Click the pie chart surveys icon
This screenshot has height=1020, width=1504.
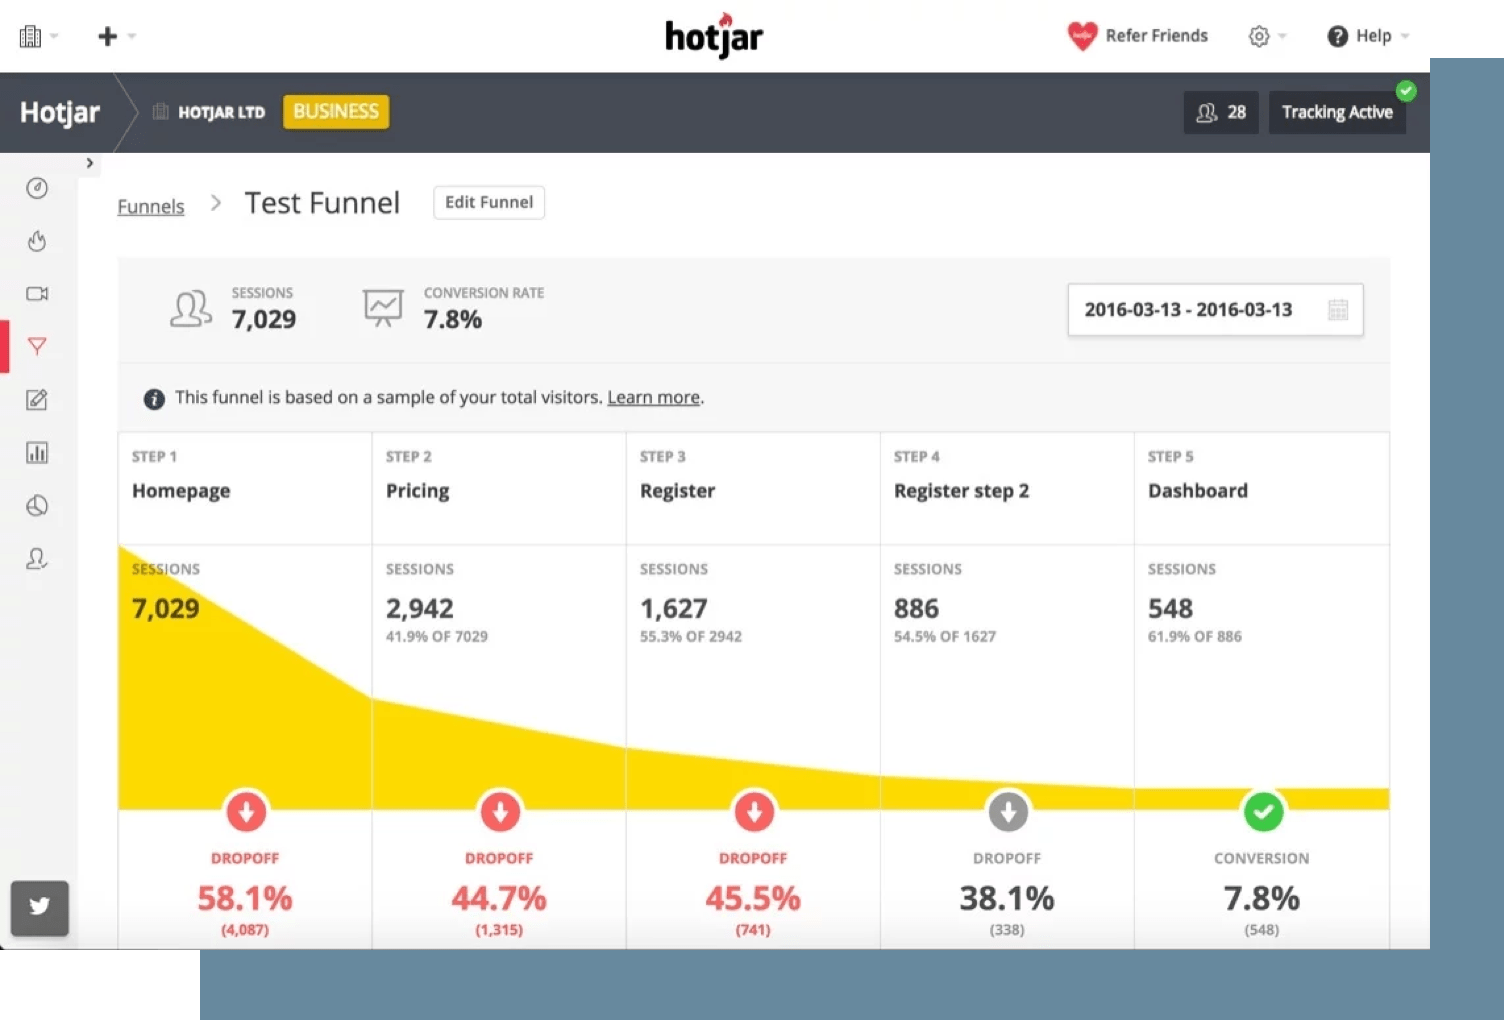point(37,505)
